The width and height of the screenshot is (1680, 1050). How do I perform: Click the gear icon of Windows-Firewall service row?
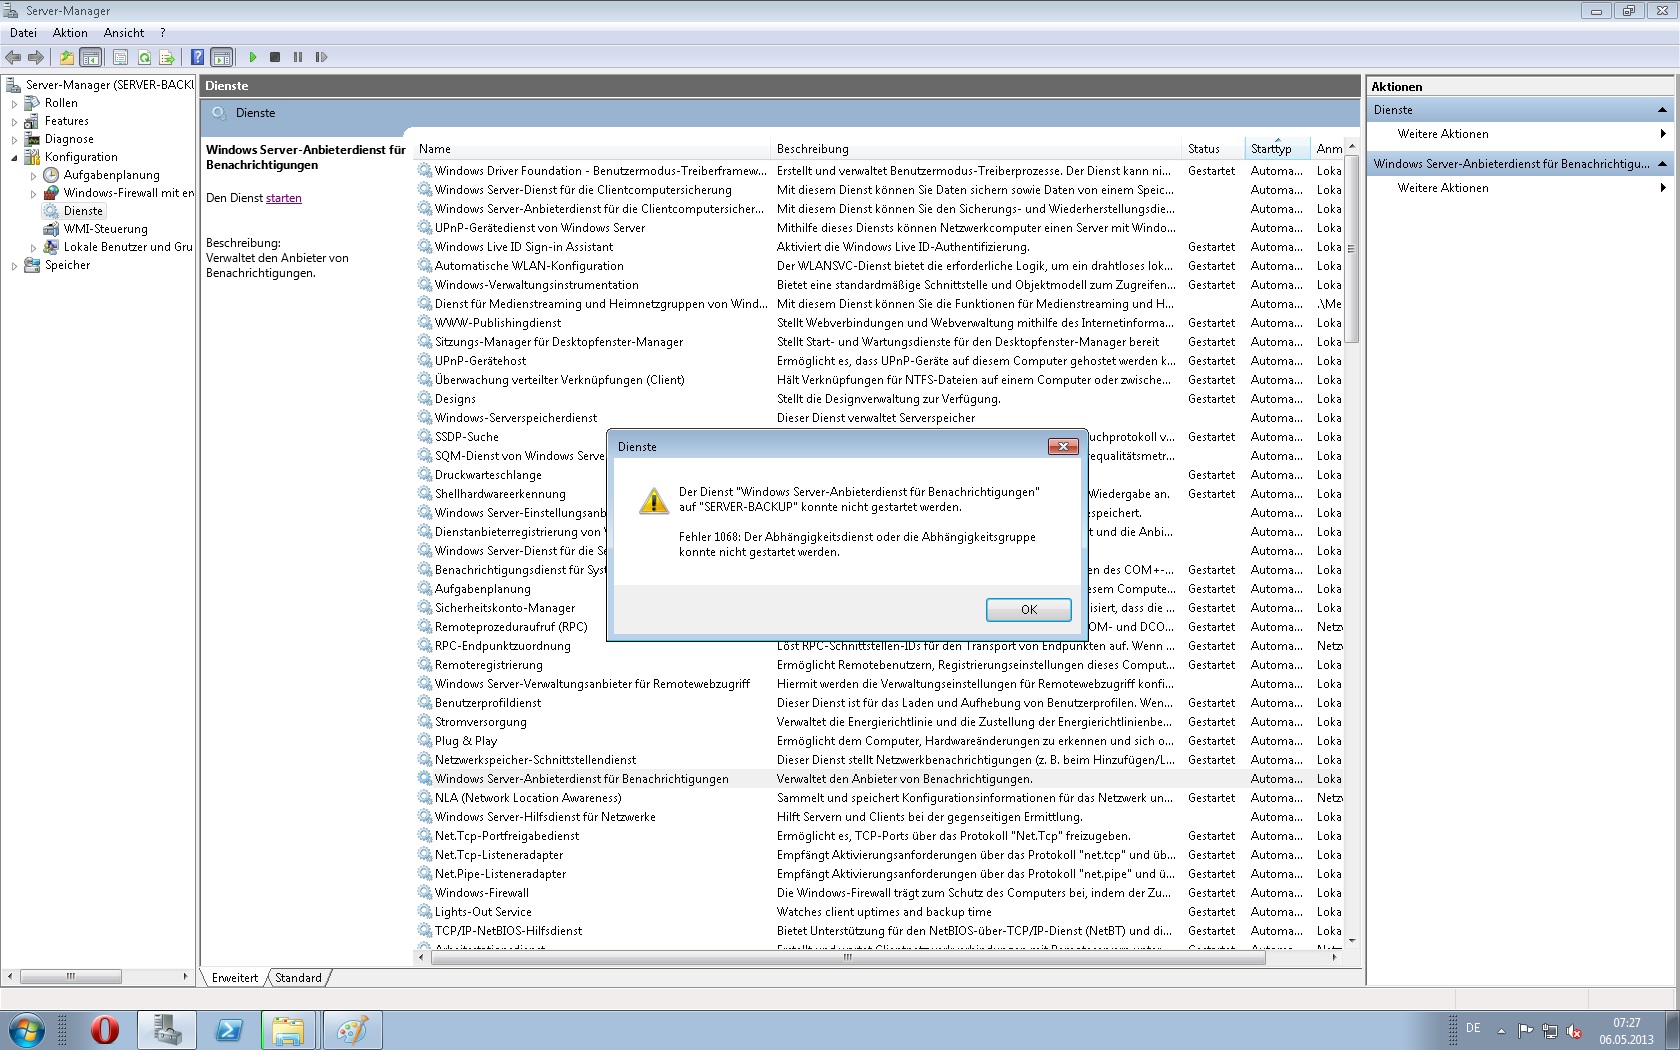425,893
